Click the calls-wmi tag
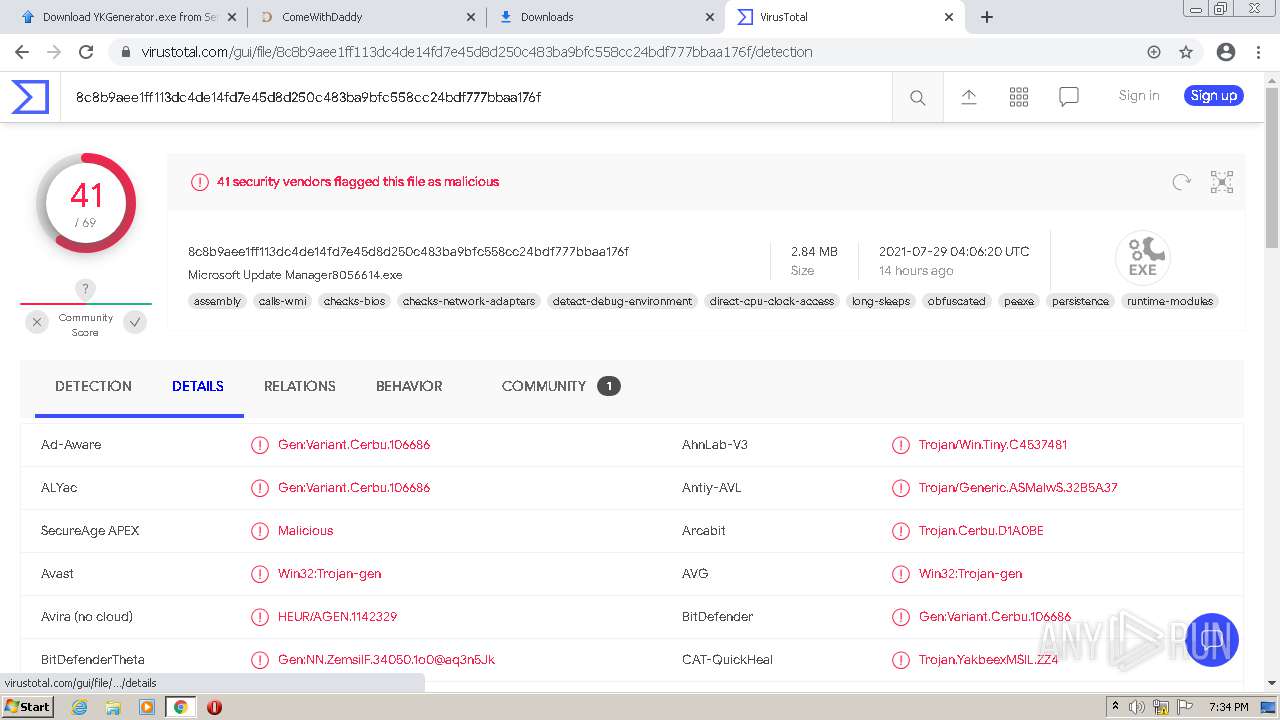Viewport: 1280px width, 720px height. pos(283,301)
